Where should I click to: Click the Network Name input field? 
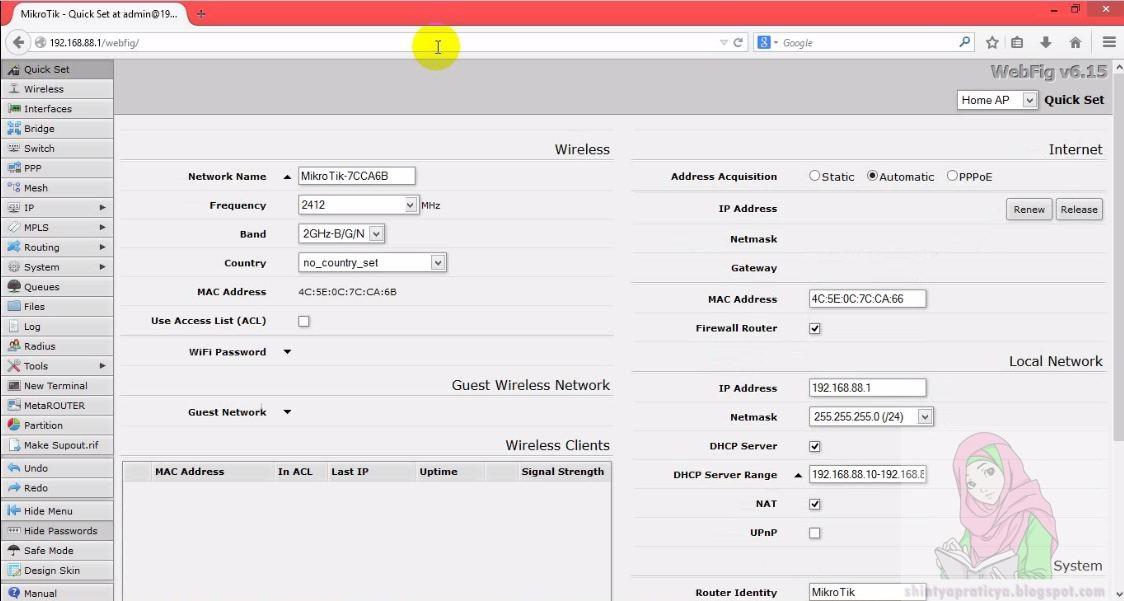tap(356, 176)
